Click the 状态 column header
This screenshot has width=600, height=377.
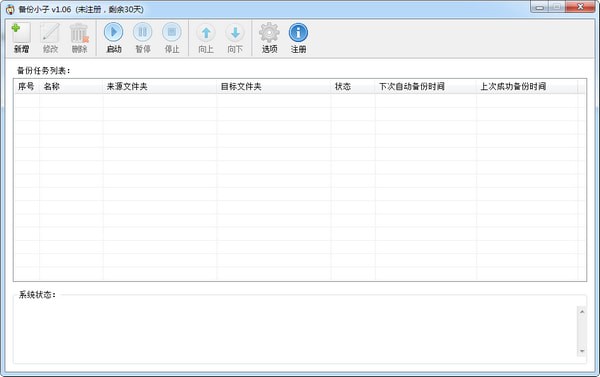coord(353,86)
